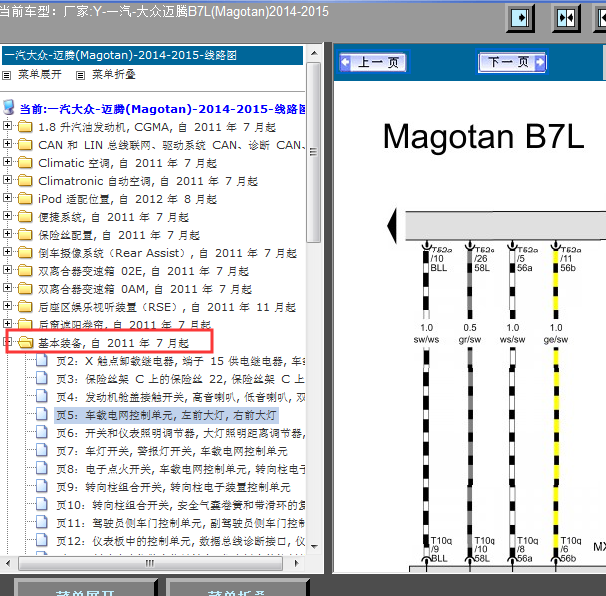Click ge/sw wire label in diagram

point(556,339)
